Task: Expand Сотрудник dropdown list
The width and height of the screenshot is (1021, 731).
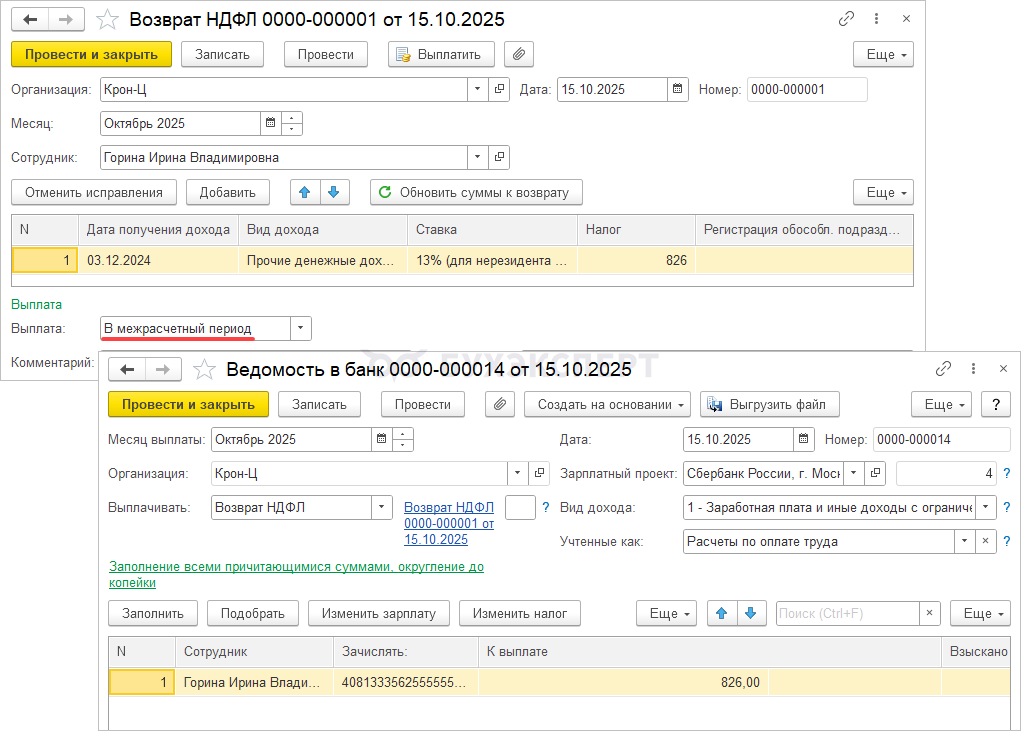Action: point(477,157)
